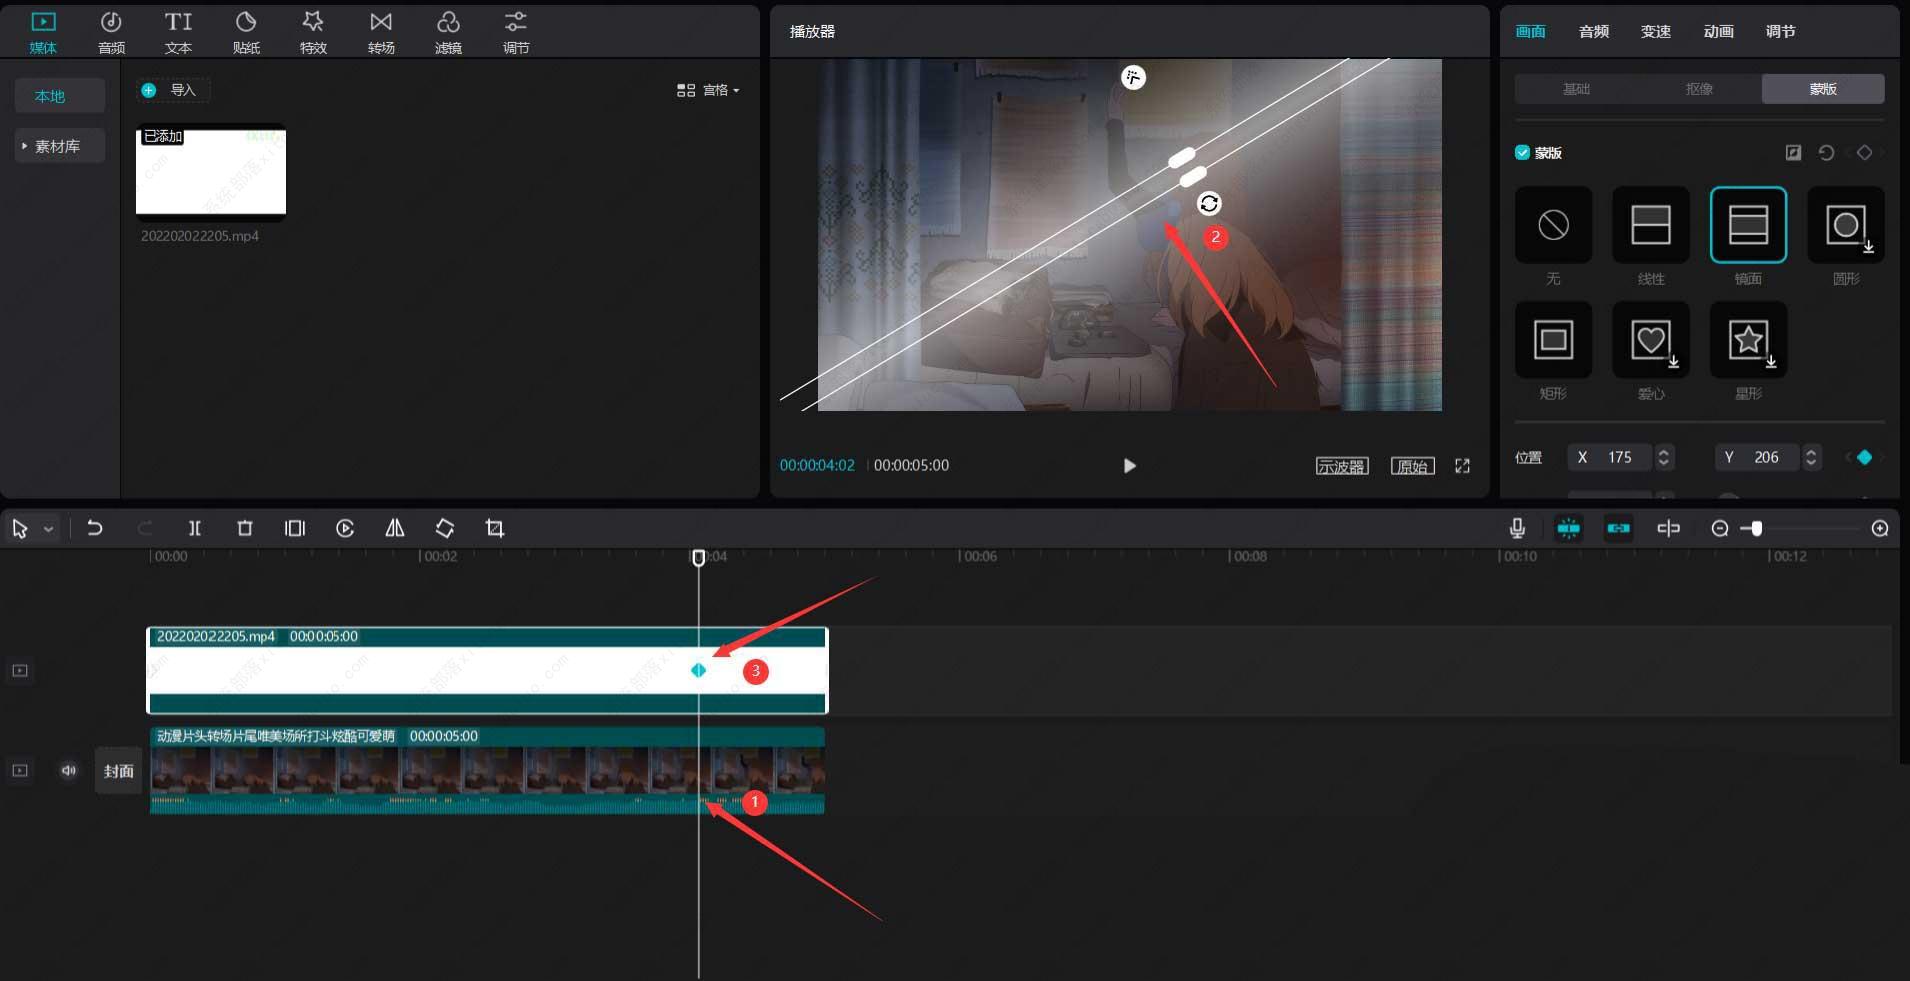Screen dimensions: 1910x981
Task: Click the 示波器 scope button
Action: 1341,466
